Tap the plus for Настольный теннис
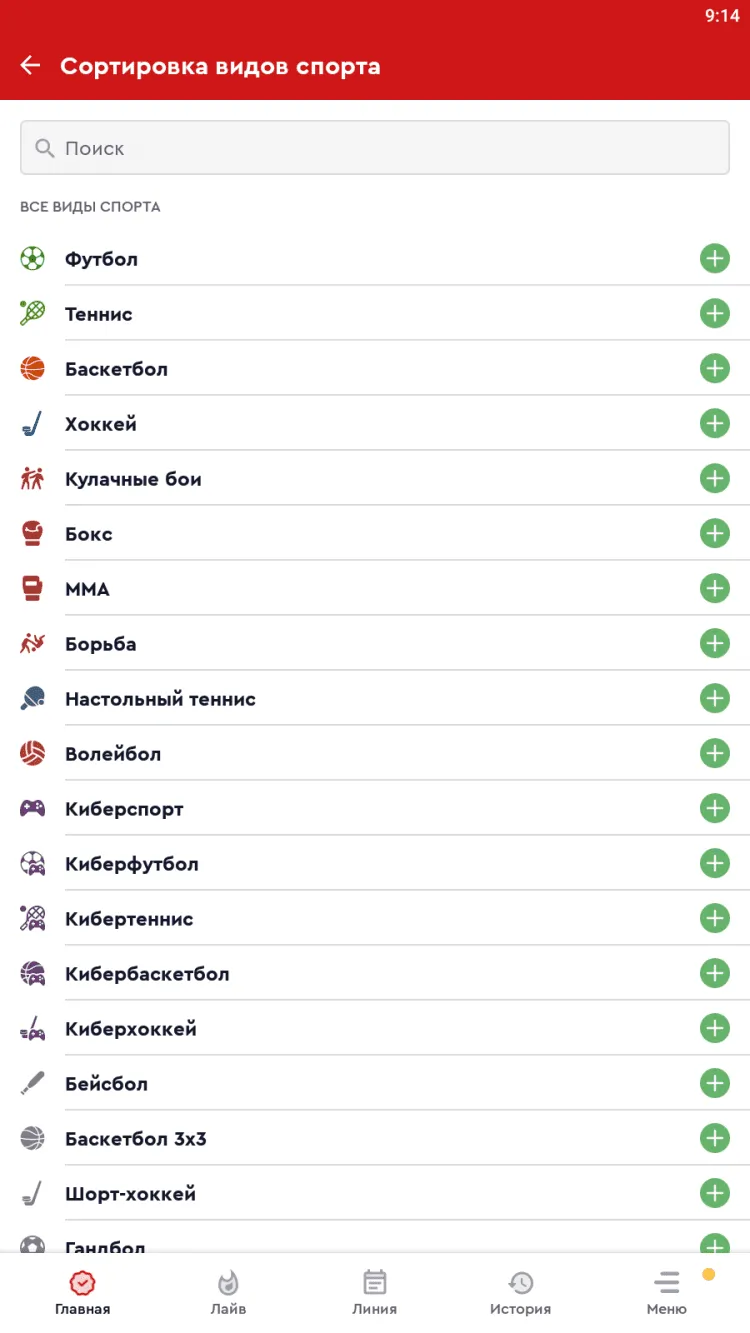 (x=714, y=698)
